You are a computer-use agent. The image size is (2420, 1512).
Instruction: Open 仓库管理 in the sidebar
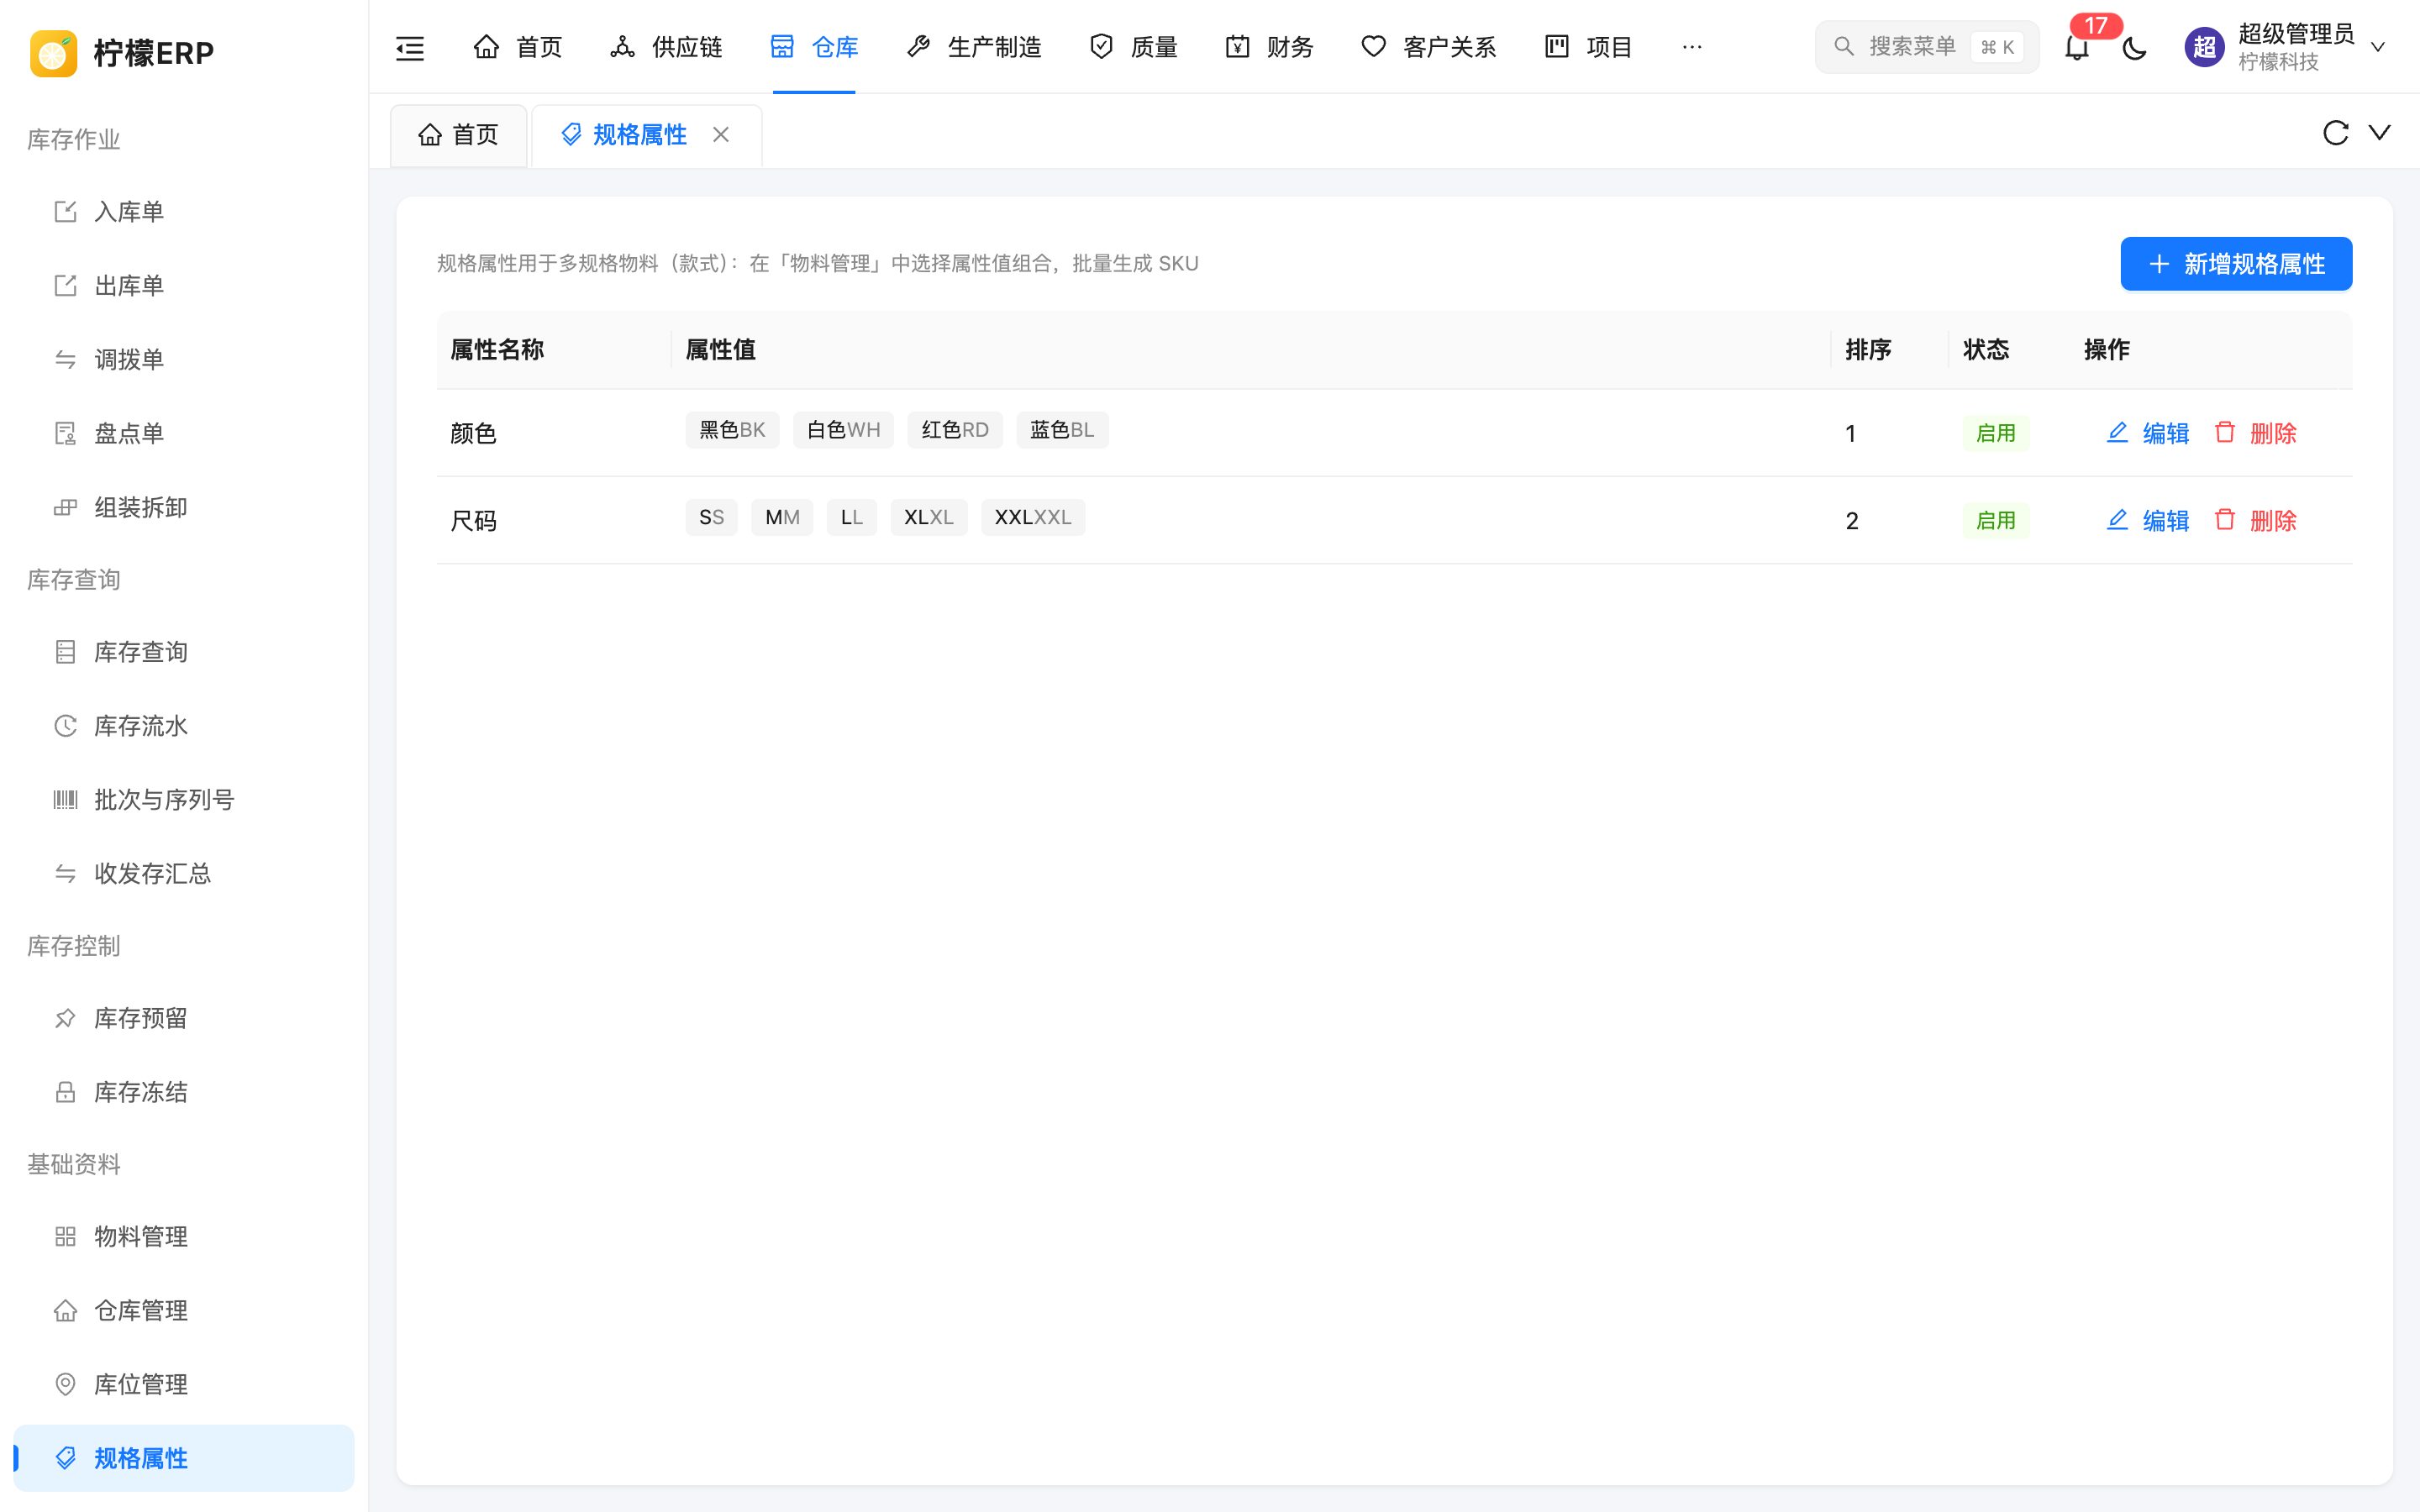pos(184,1311)
